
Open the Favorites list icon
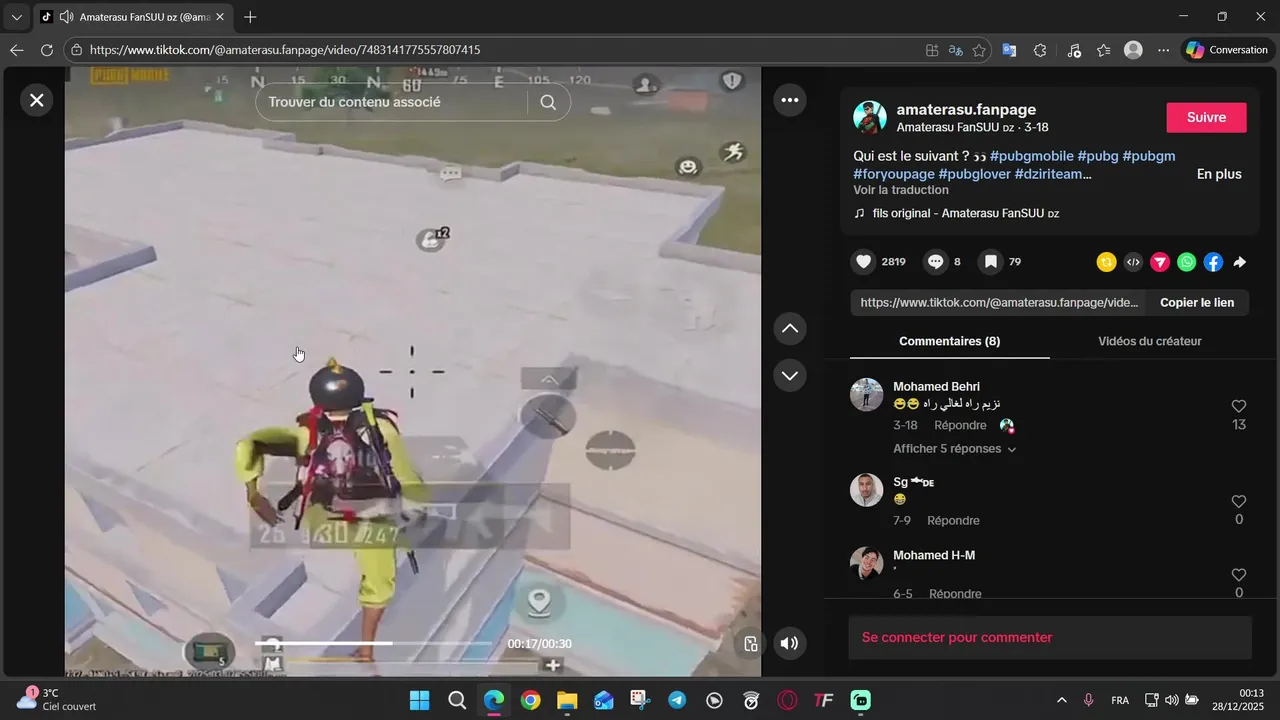pyautogui.click(x=1103, y=50)
